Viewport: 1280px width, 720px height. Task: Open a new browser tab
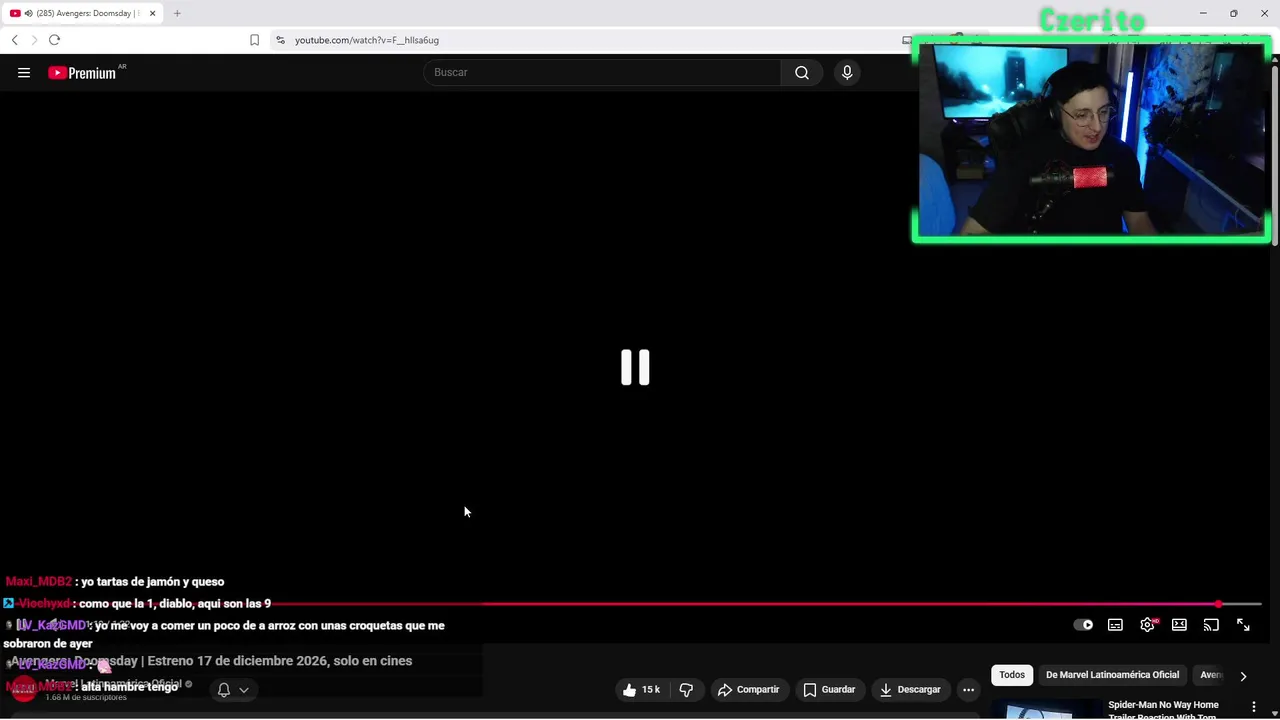[x=177, y=13]
